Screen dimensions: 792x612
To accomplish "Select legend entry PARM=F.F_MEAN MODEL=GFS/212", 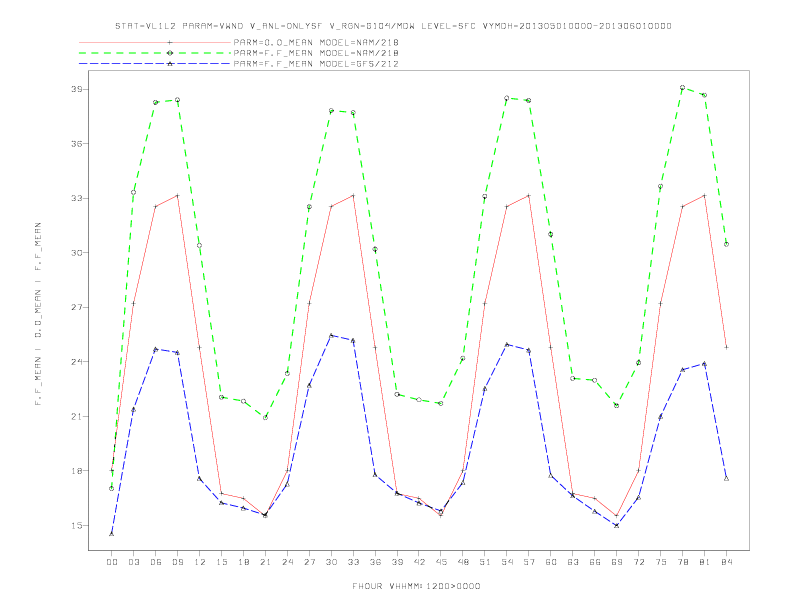I will 316,64.
